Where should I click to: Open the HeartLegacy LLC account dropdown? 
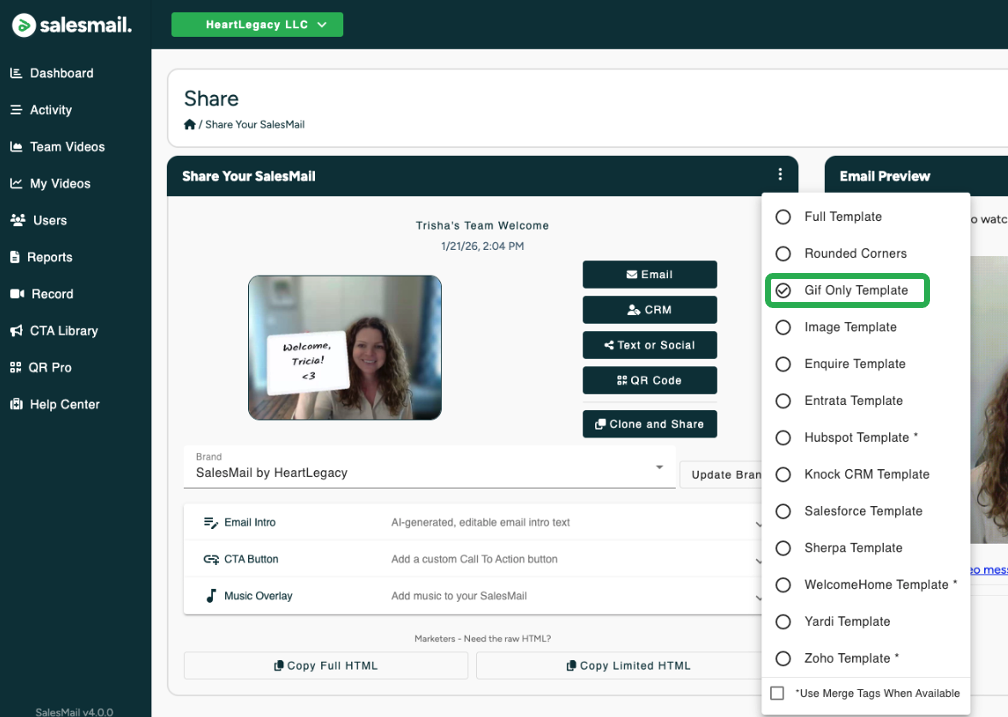(x=257, y=25)
